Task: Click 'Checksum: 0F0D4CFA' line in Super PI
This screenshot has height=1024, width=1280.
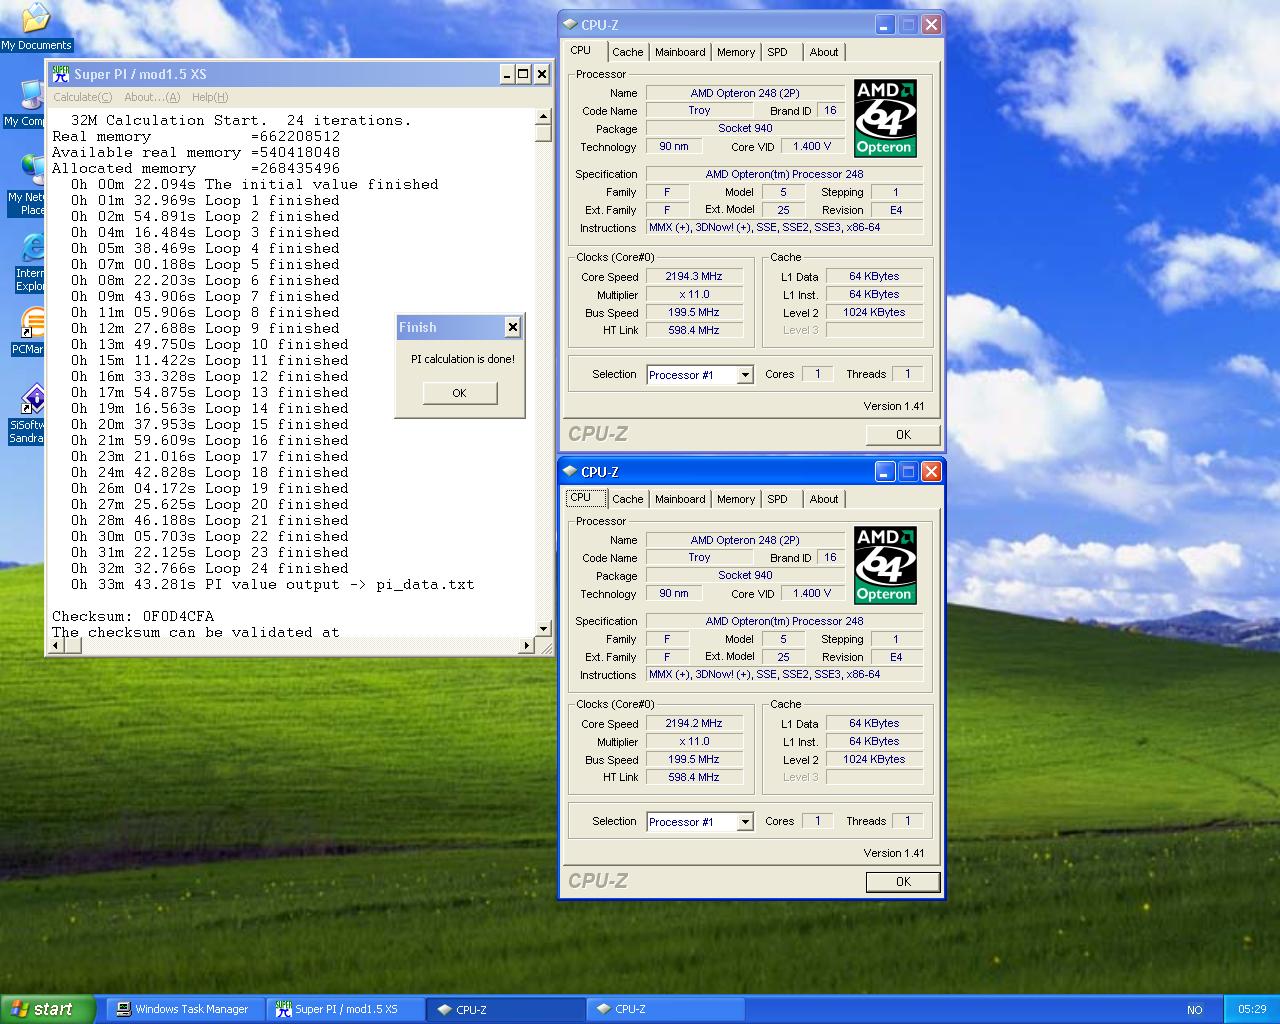Action: coord(133,617)
